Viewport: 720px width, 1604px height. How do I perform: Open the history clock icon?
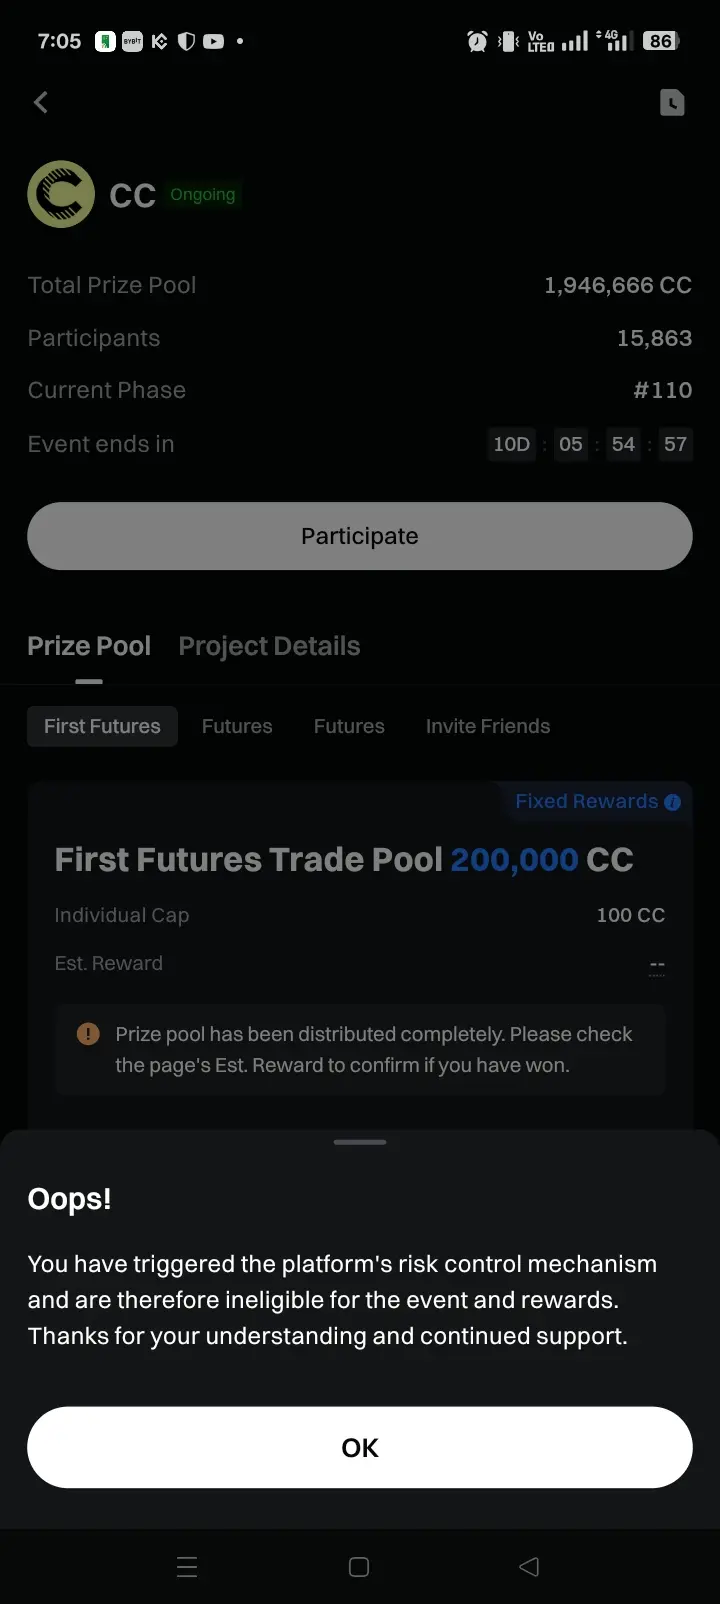[672, 103]
